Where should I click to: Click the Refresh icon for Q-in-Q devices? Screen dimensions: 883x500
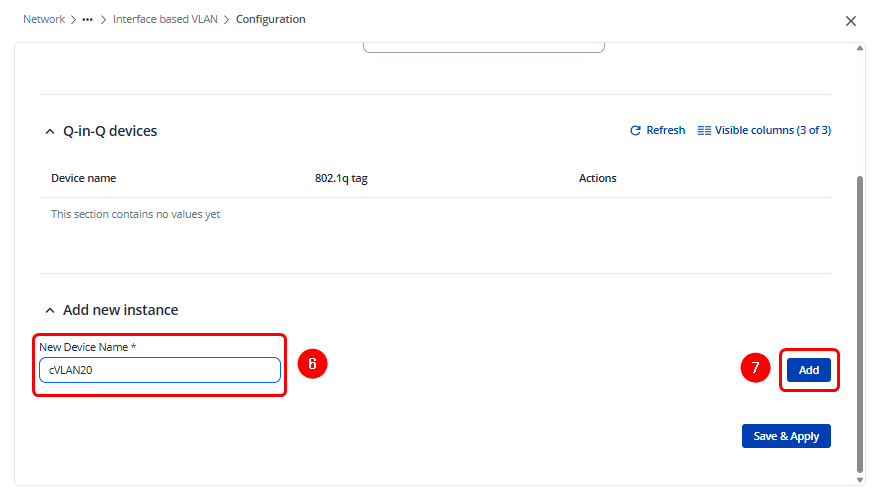click(635, 131)
